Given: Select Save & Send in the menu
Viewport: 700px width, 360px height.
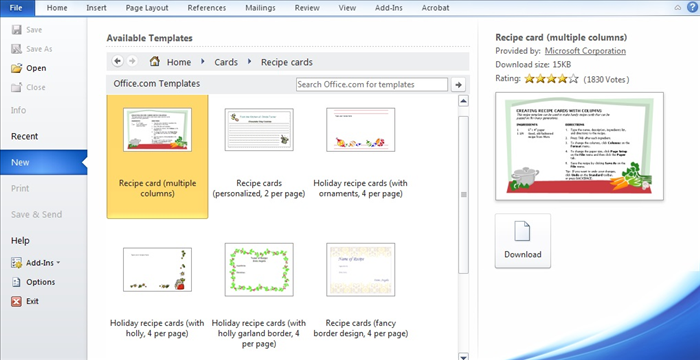Looking at the screenshot, I should tap(37, 214).
